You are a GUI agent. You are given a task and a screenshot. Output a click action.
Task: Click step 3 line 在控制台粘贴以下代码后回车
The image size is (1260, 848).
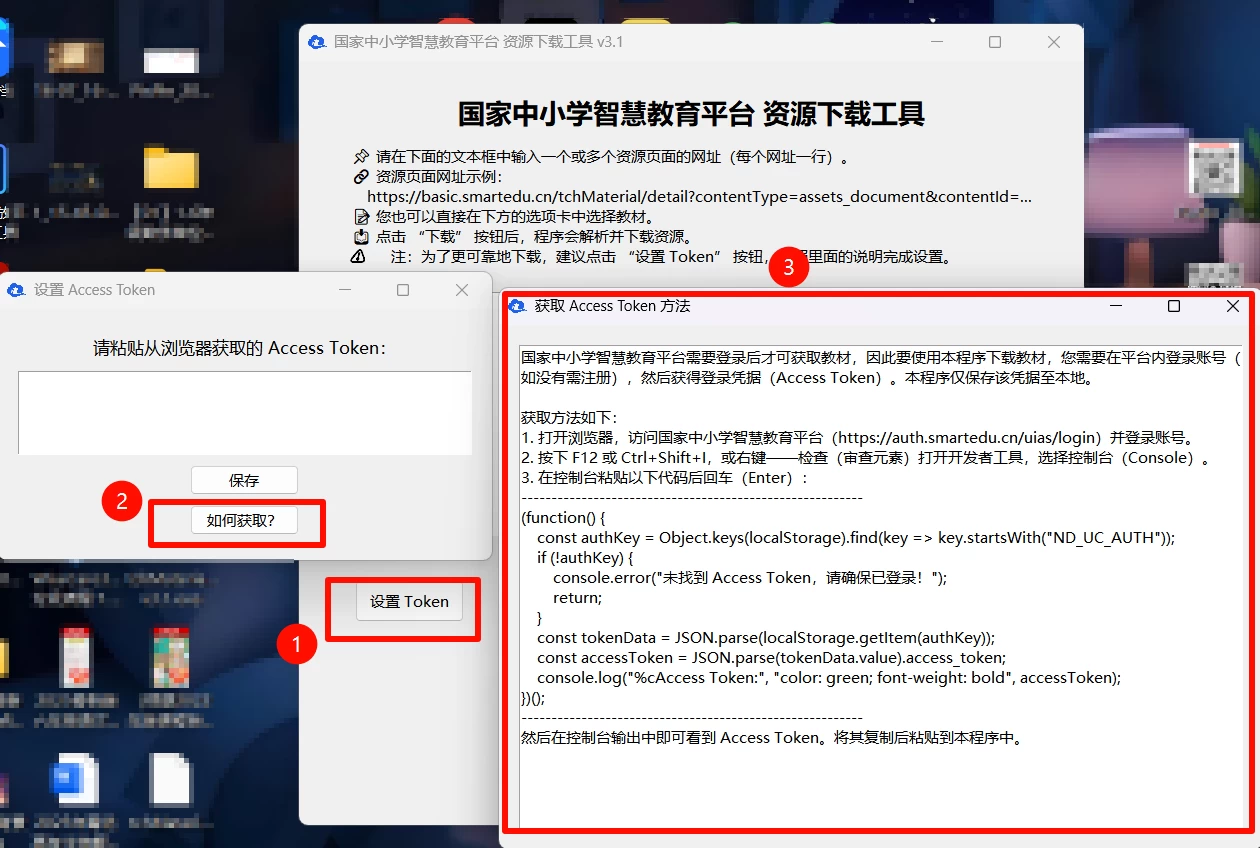pos(665,478)
